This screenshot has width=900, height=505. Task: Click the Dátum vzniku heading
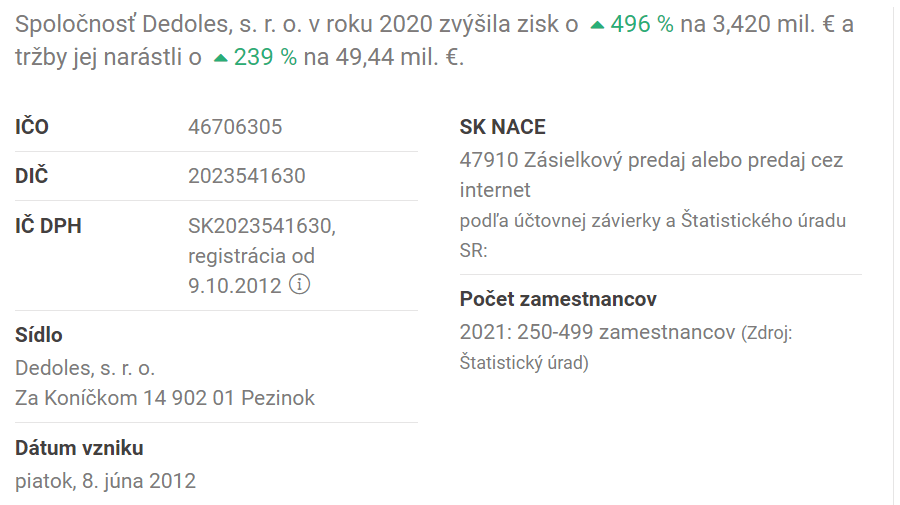pos(79,448)
